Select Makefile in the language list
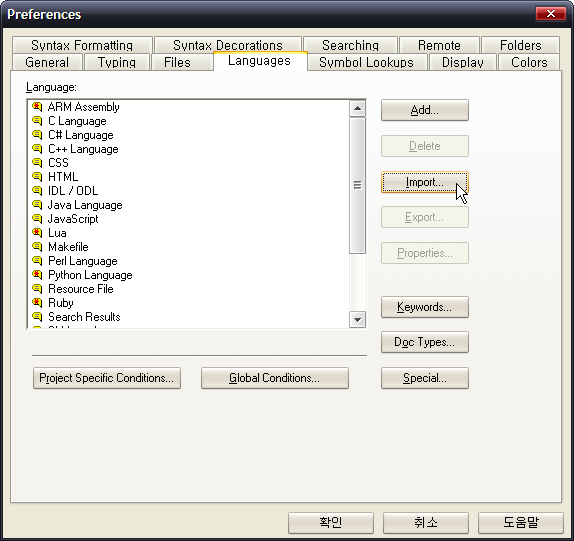Screen dimensions: 574x541 tap(68, 247)
